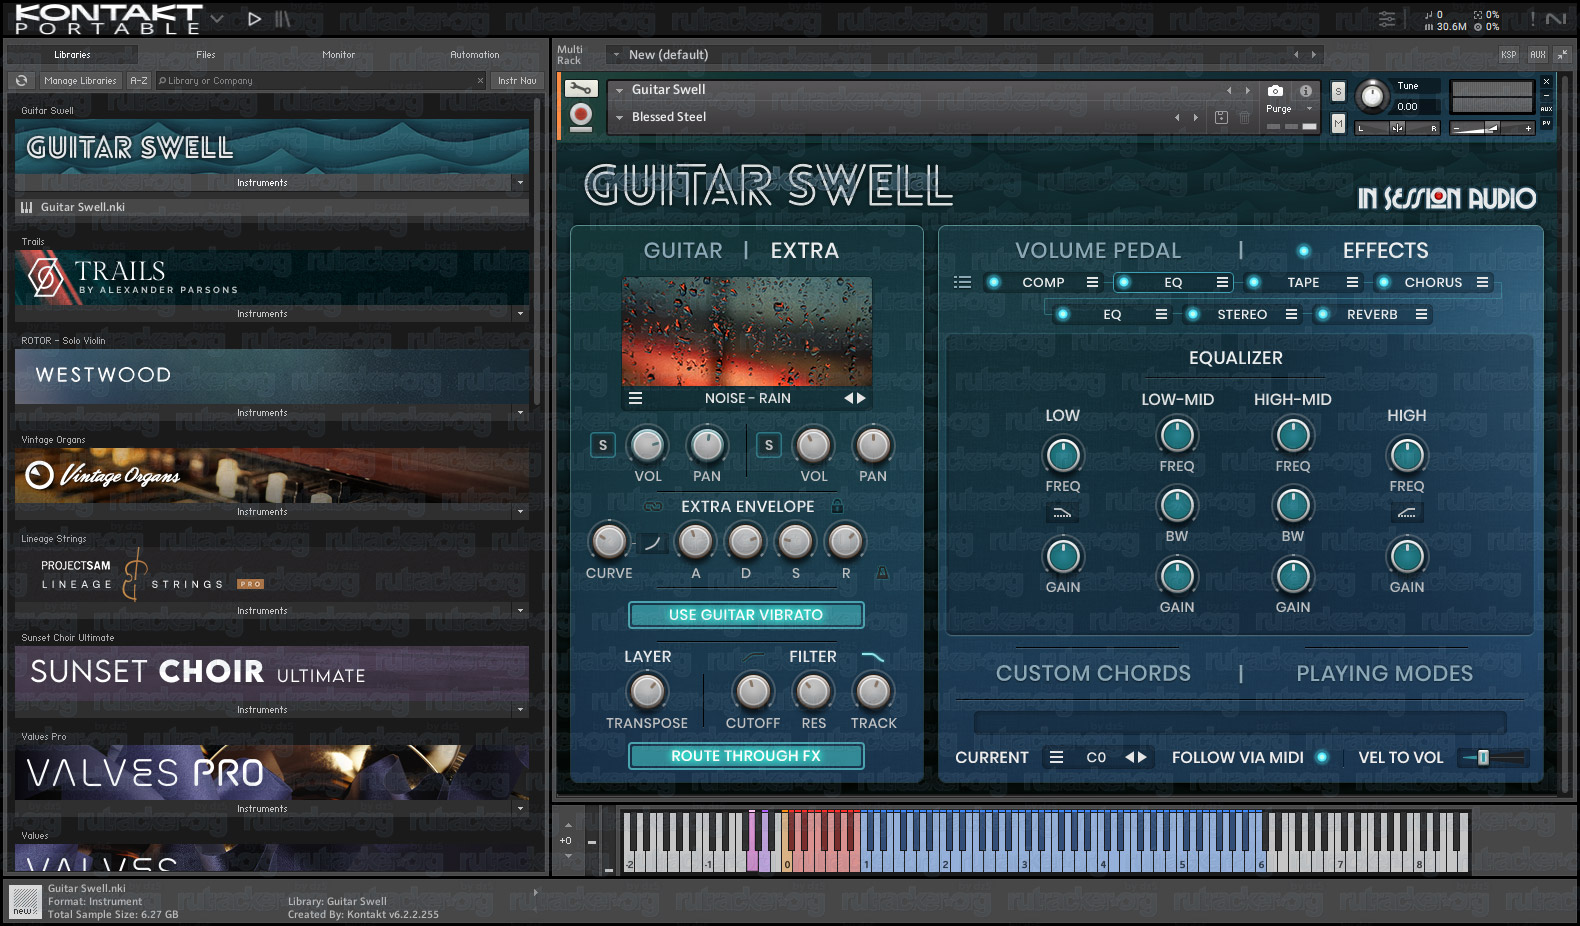1580x926 pixels.
Task: Click the USE GUITAR VIBRATO button
Action: coord(746,615)
